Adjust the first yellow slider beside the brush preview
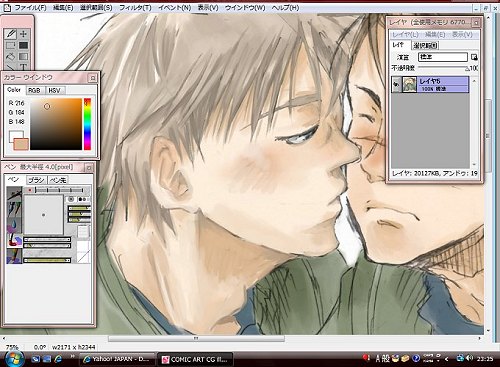 (x=80, y=208)
